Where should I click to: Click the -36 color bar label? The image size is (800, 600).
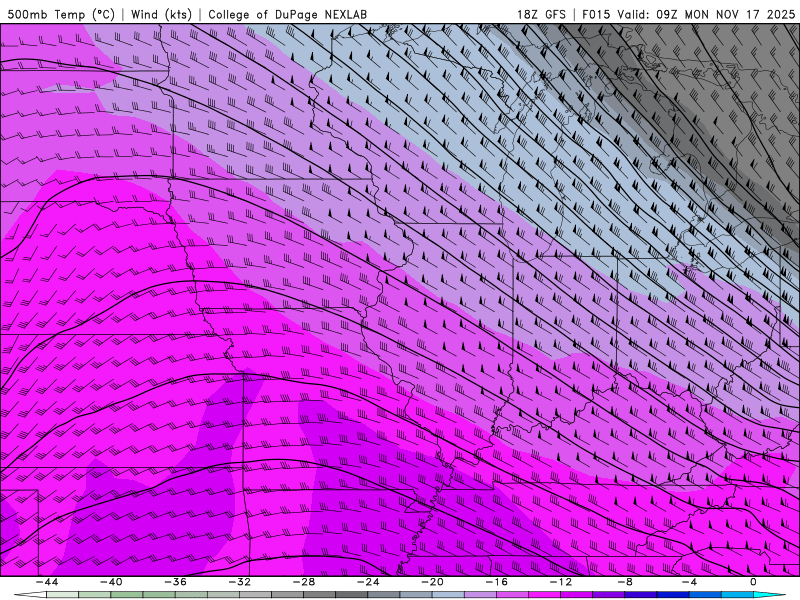click(176, 582)
